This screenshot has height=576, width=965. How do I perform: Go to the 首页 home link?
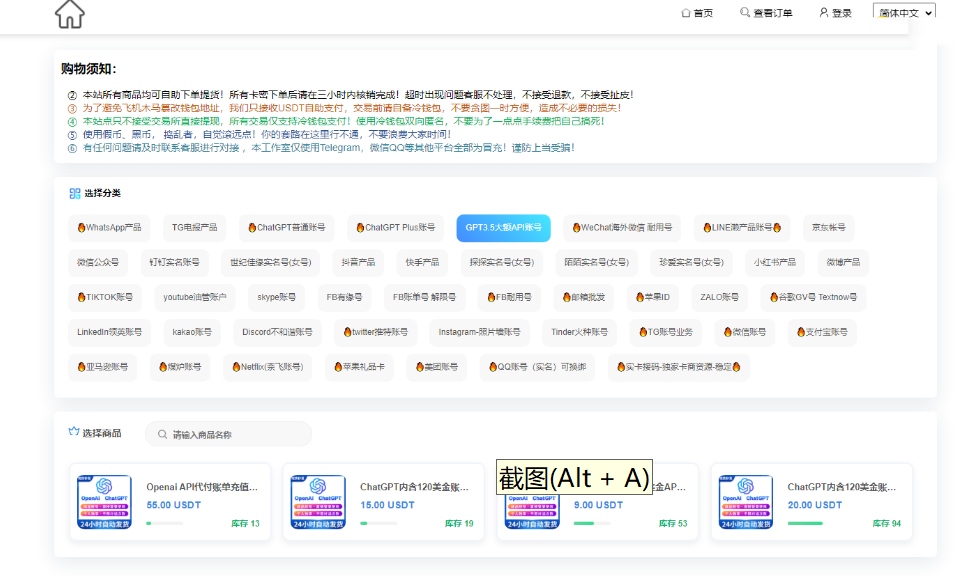697,13
